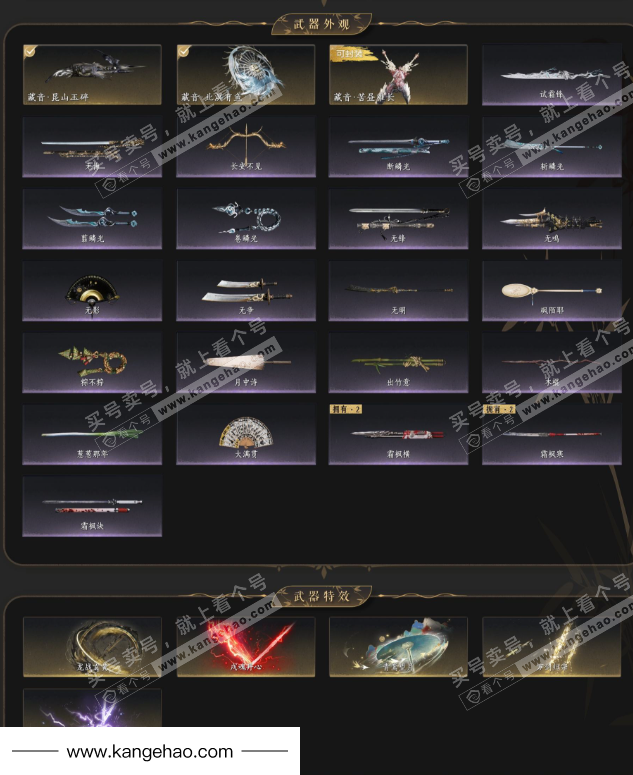Visit the www.kangehao.com link
This screenshot has width=633, height=775.
click(150, 751)
